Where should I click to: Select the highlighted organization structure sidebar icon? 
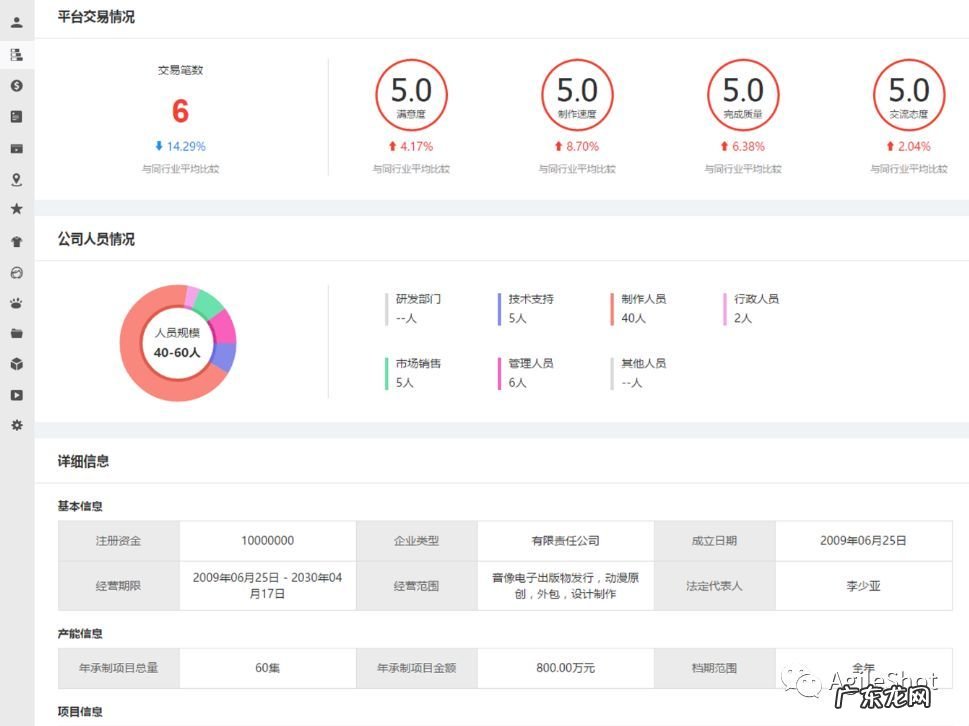pos(16,54)
